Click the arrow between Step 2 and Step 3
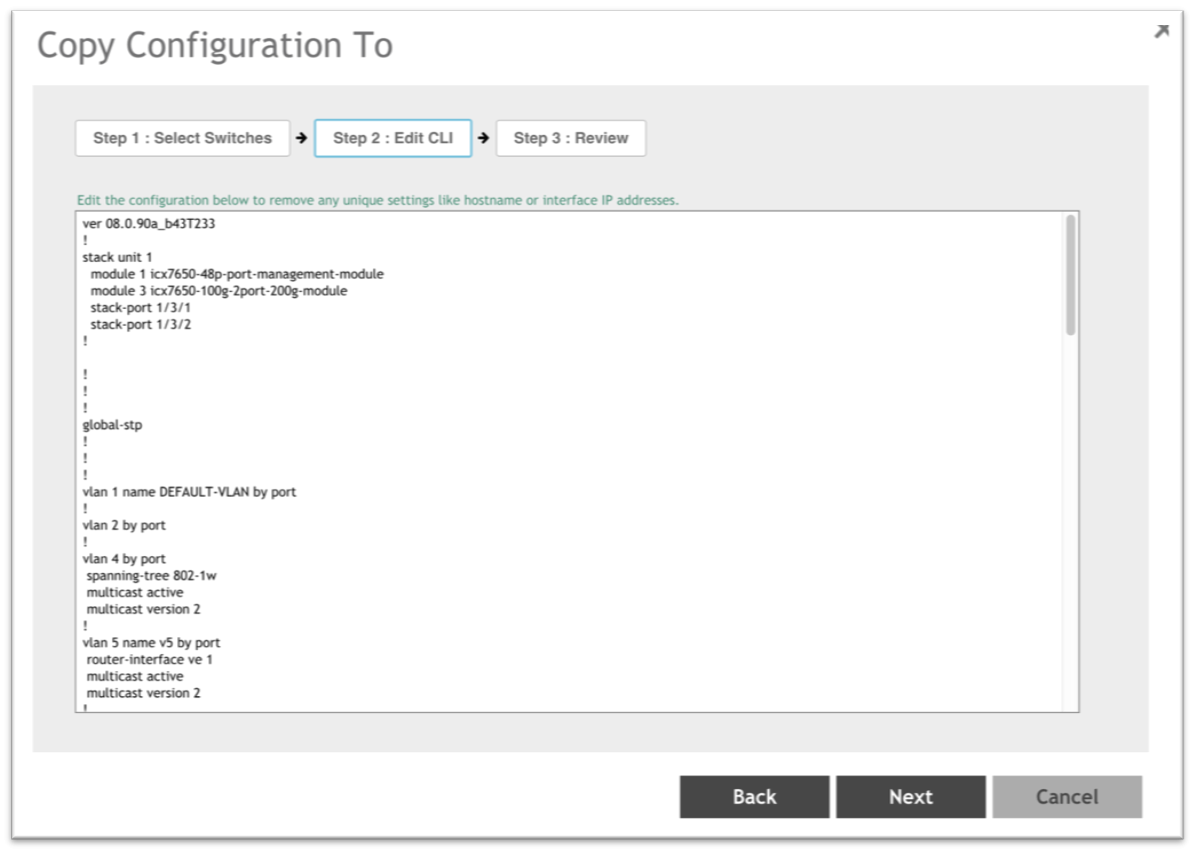Screen dimensions: 1193x852 (x=483, y=138)
